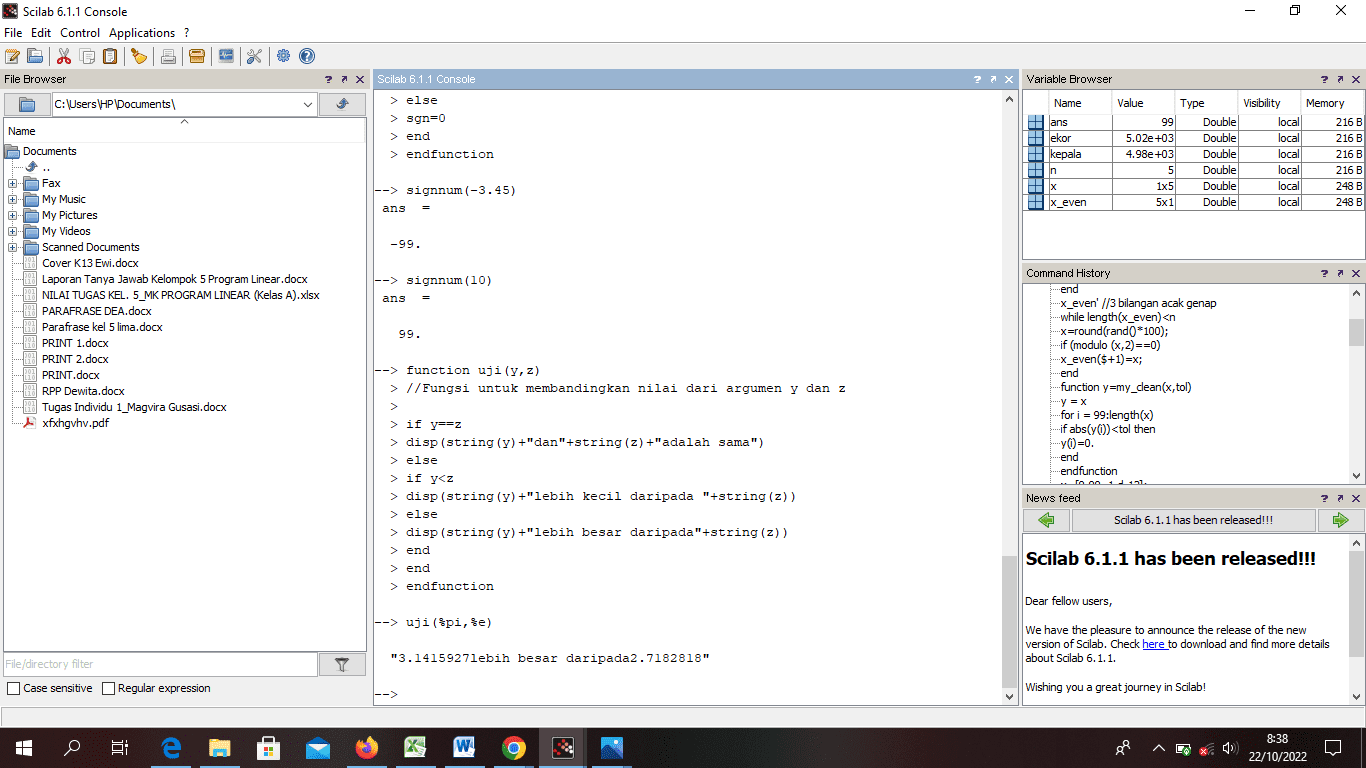Viewport: 1366px width, 768px height.
Task: Open the Applications menu
Action: tap(142, 33)
